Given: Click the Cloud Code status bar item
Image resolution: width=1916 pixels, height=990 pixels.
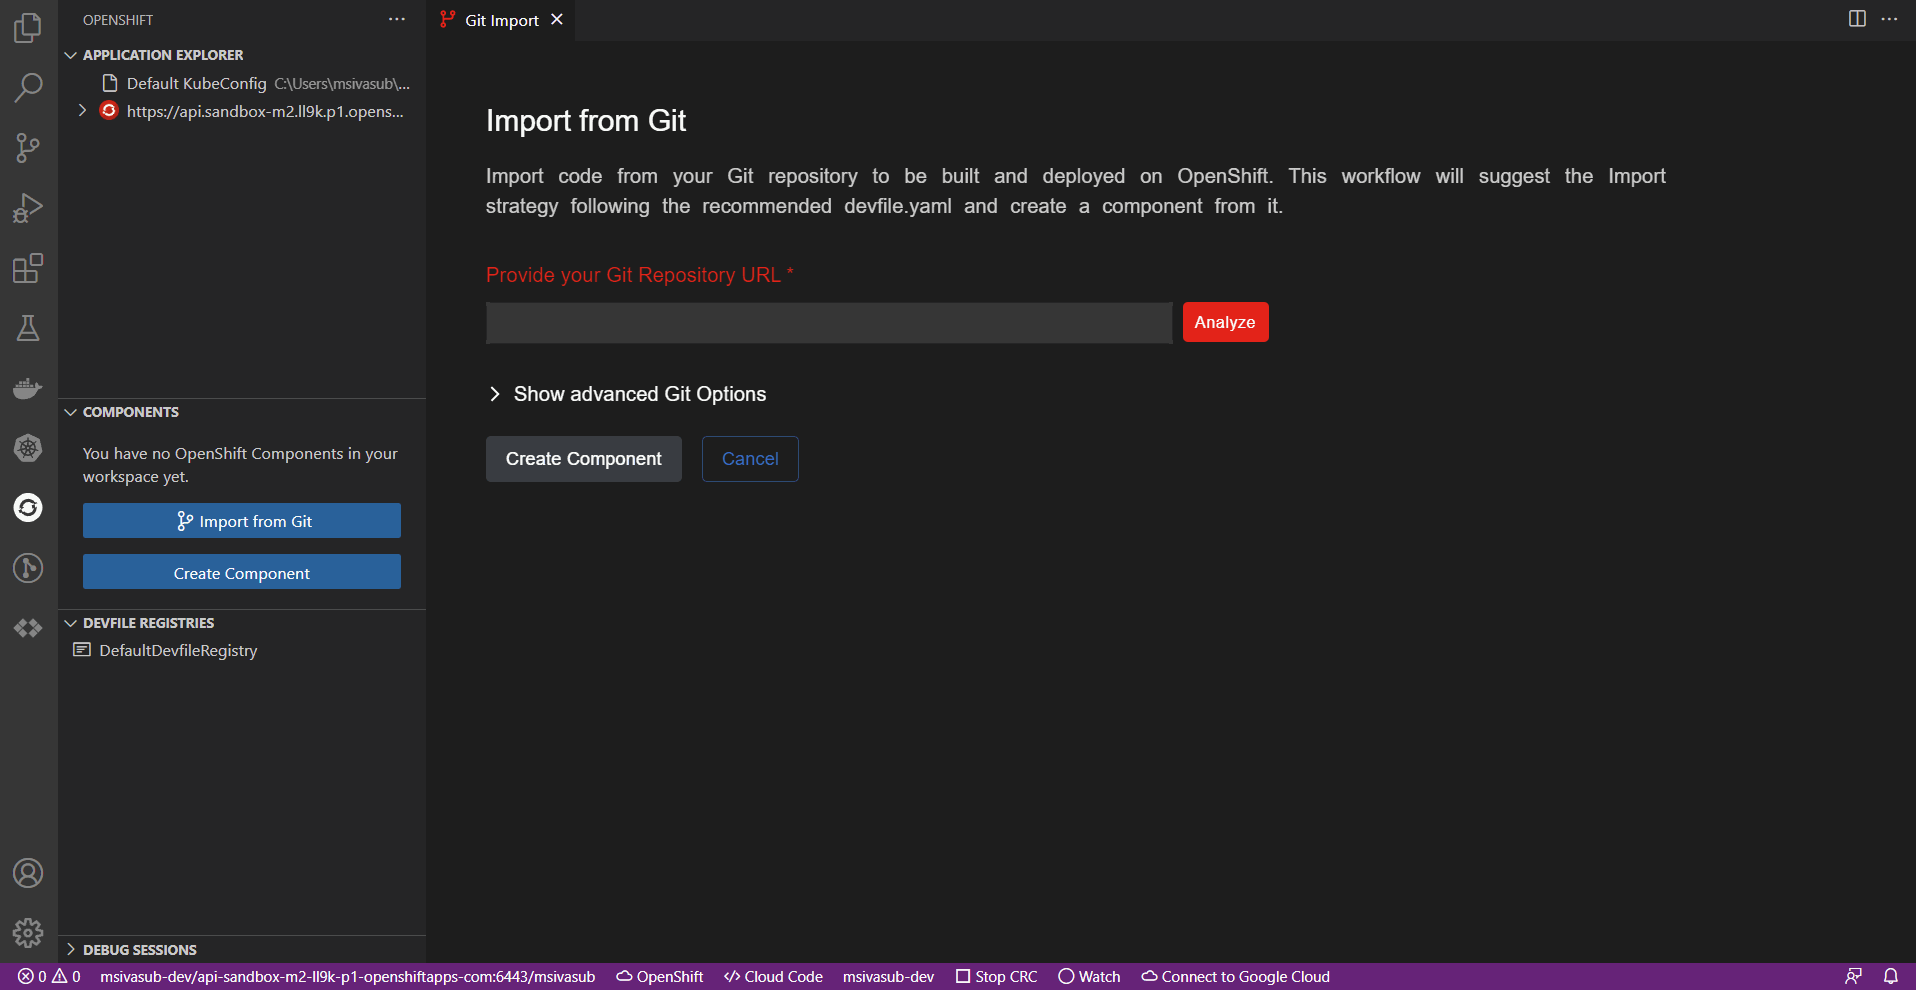Looking at the screenshot, I should 773,976.
